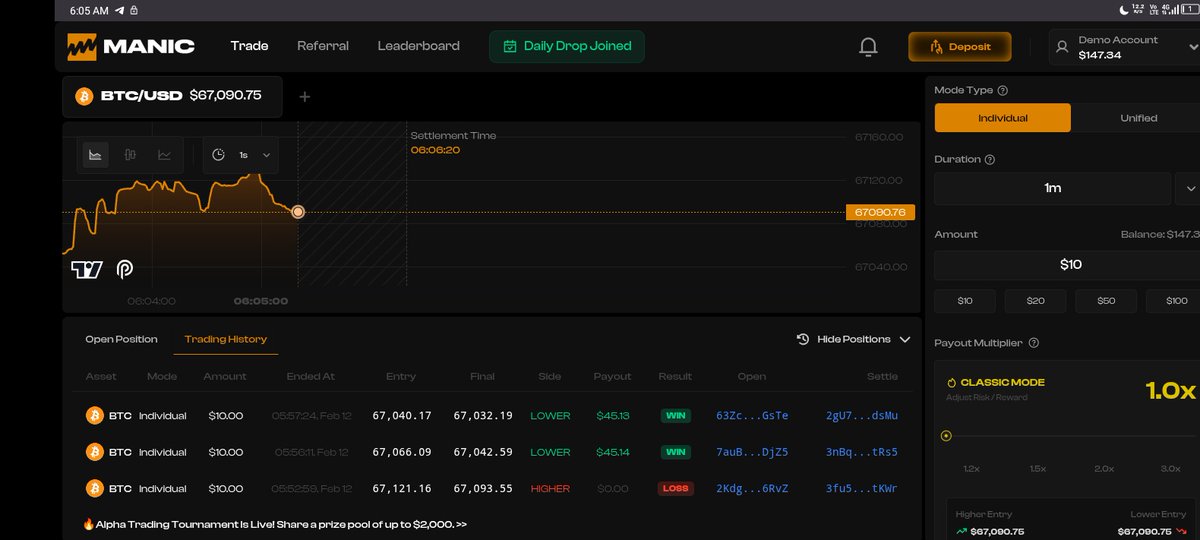Click the Demo Account user icon

(1063, 47)
